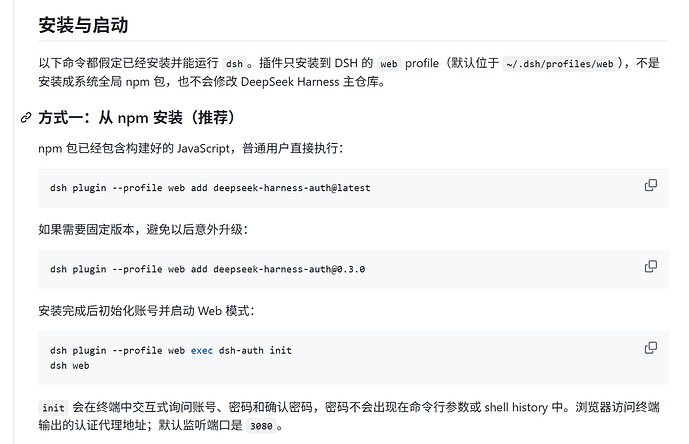Click the inline port code 3080
Viewport: 689px width, 444px height.
261,426
